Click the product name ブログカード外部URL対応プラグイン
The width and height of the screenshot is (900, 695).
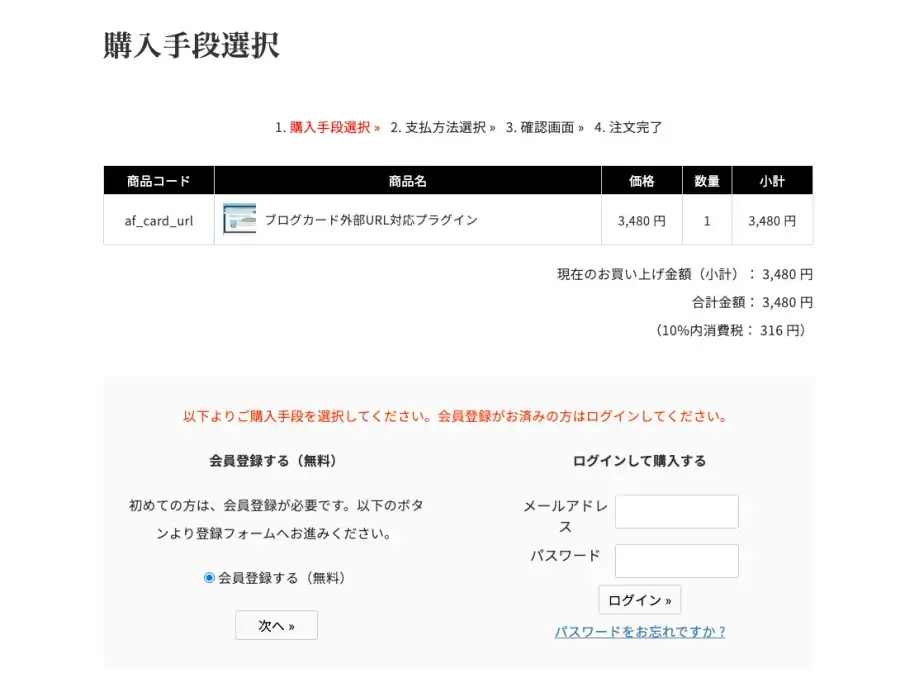point(371,220)
